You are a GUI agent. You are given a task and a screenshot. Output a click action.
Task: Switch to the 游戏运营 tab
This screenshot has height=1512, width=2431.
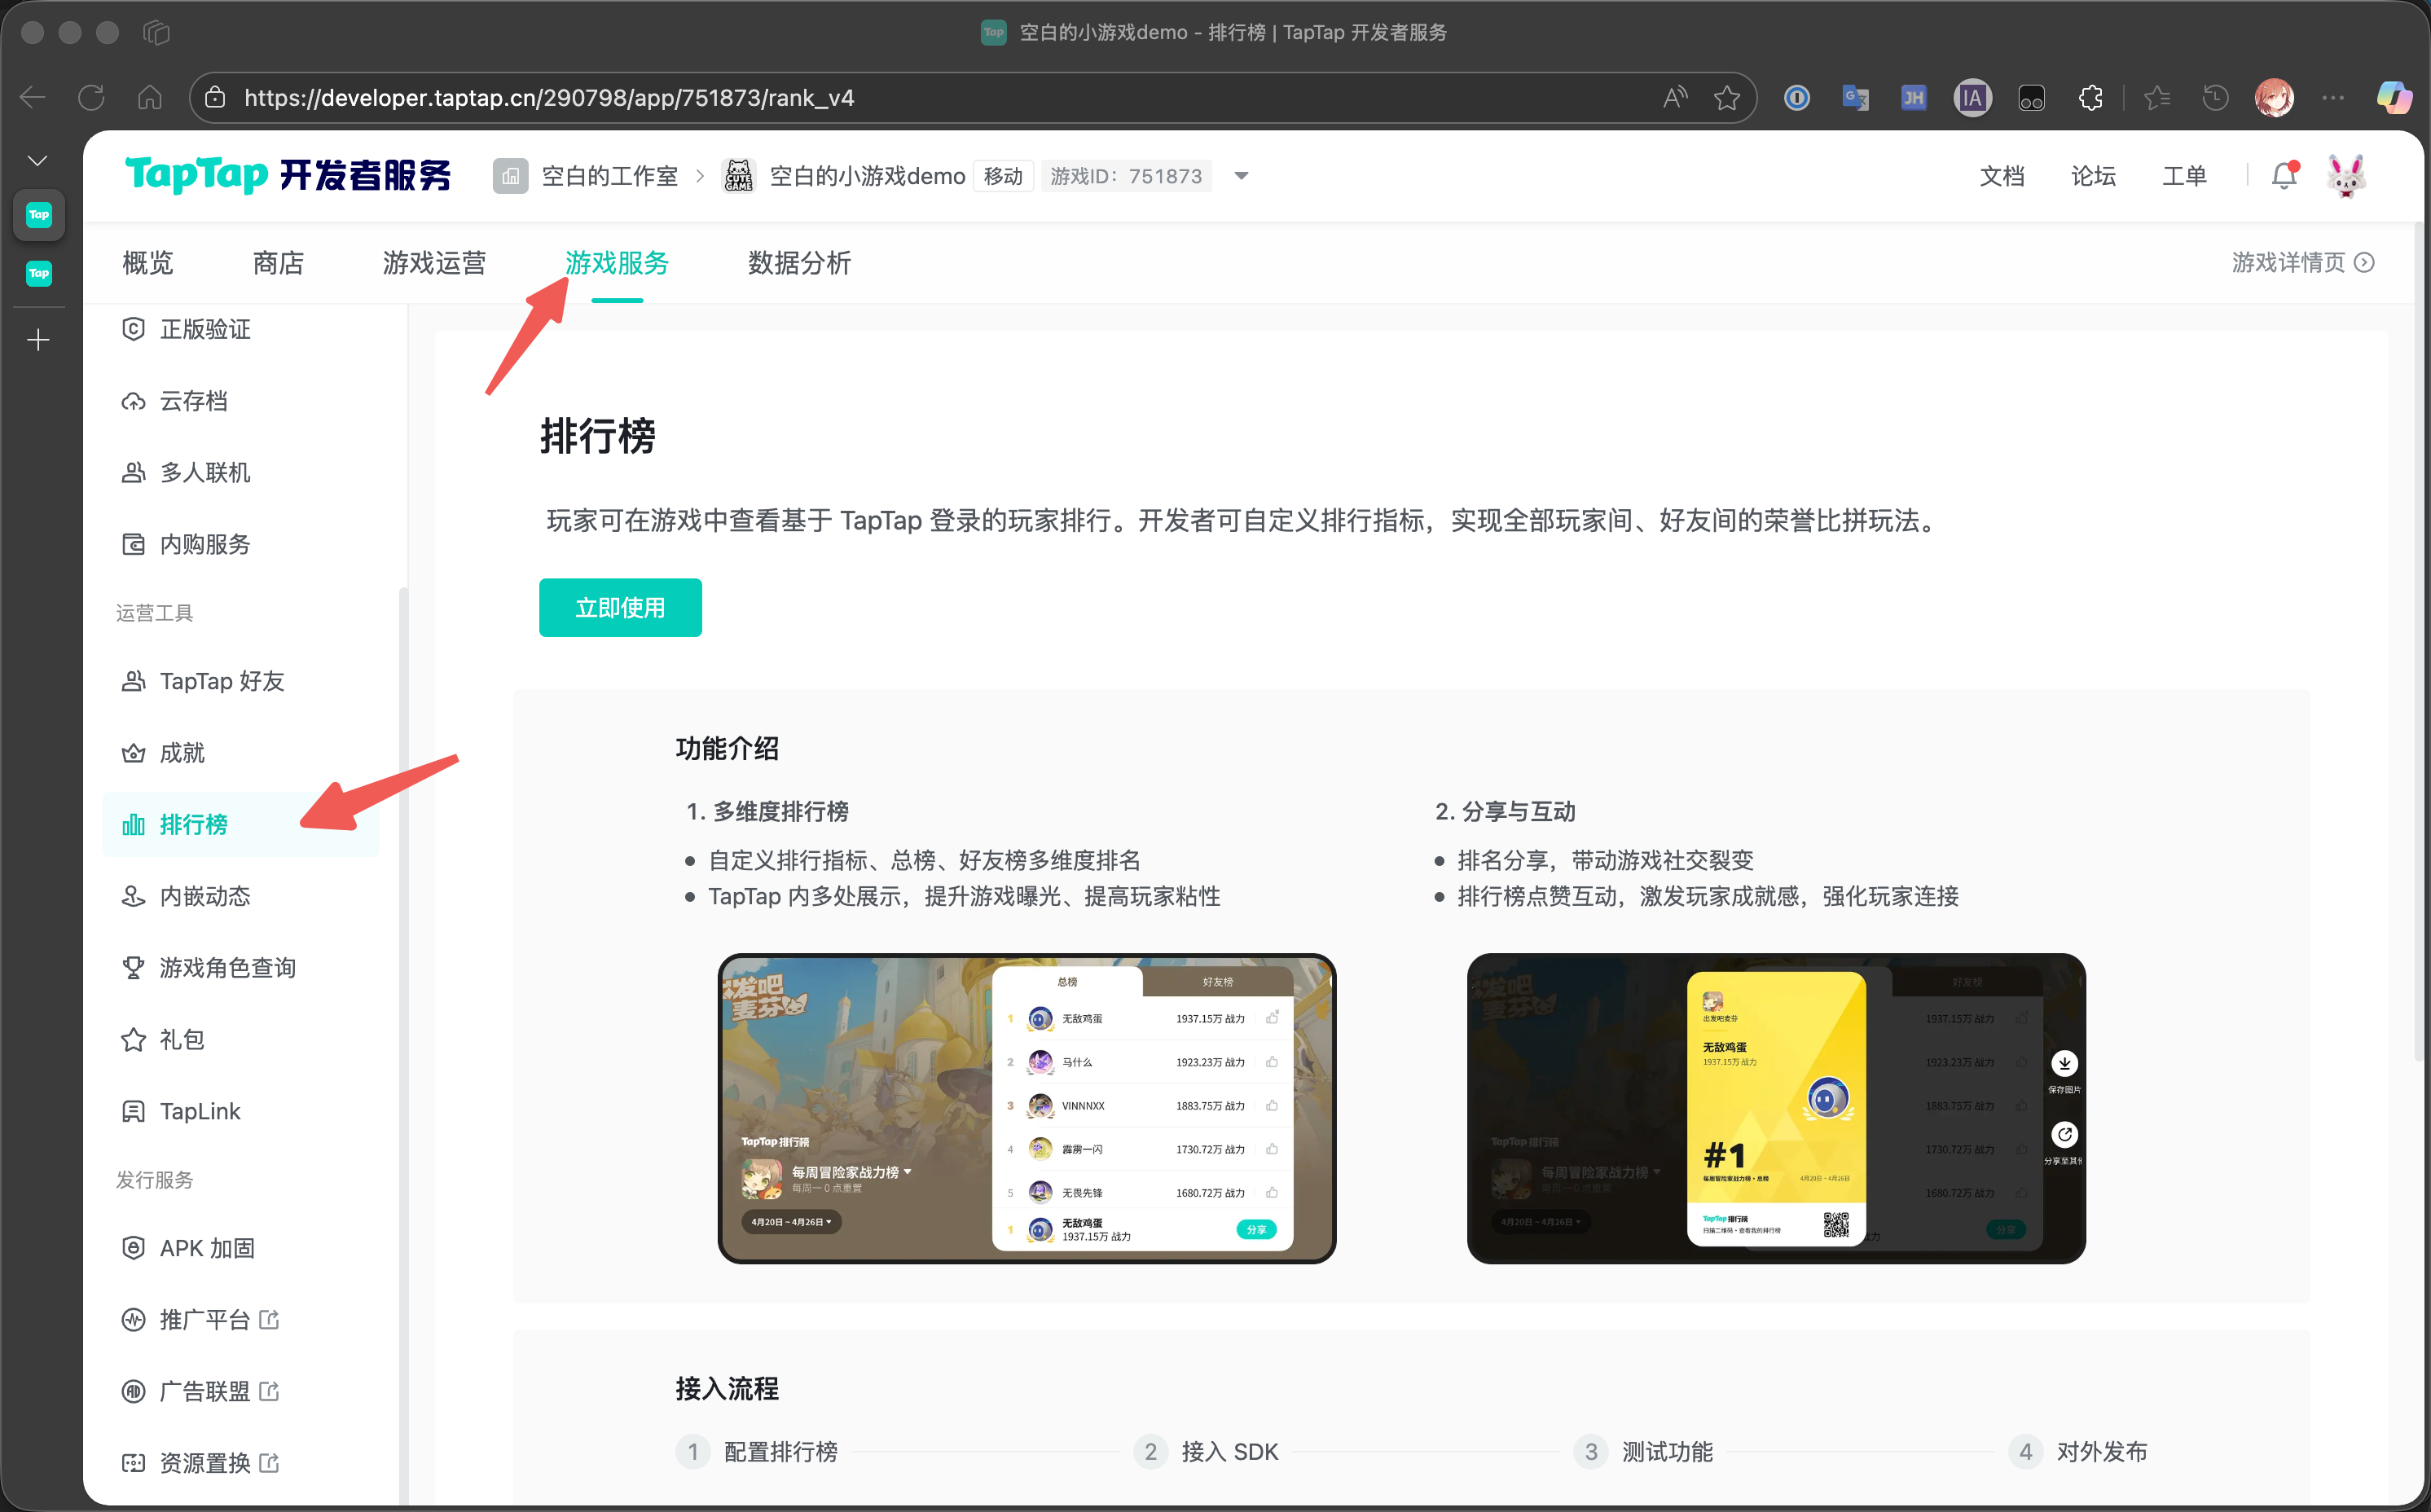pos(434,263)
